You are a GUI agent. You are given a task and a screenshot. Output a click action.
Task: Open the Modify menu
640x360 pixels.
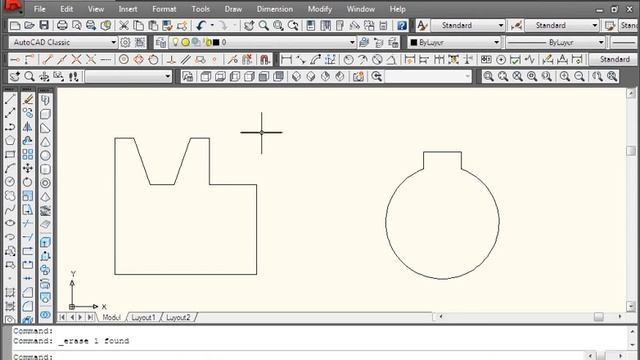[320, 9]
